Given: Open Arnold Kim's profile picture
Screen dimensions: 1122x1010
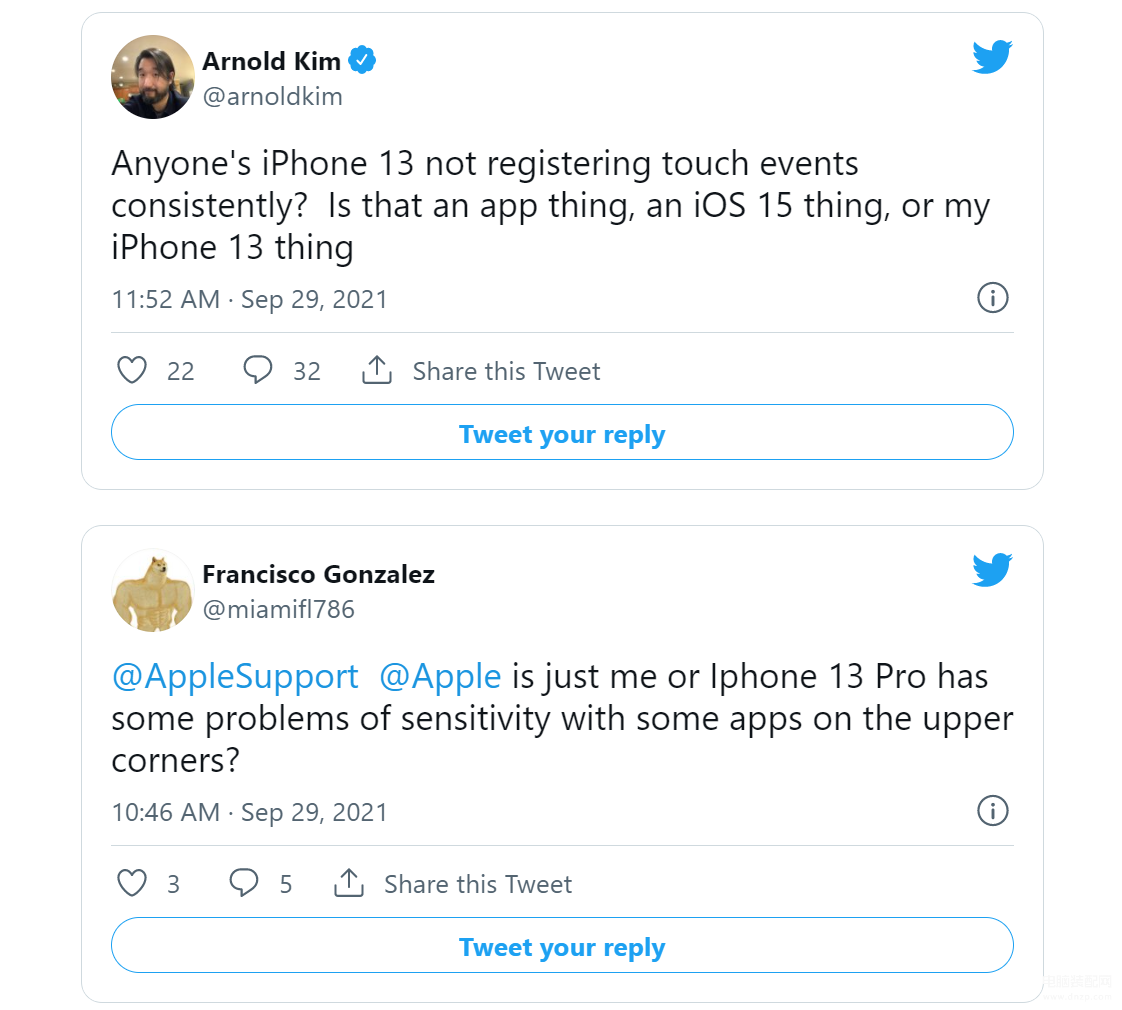Looking at the screenshot, I should coord(153,77).
